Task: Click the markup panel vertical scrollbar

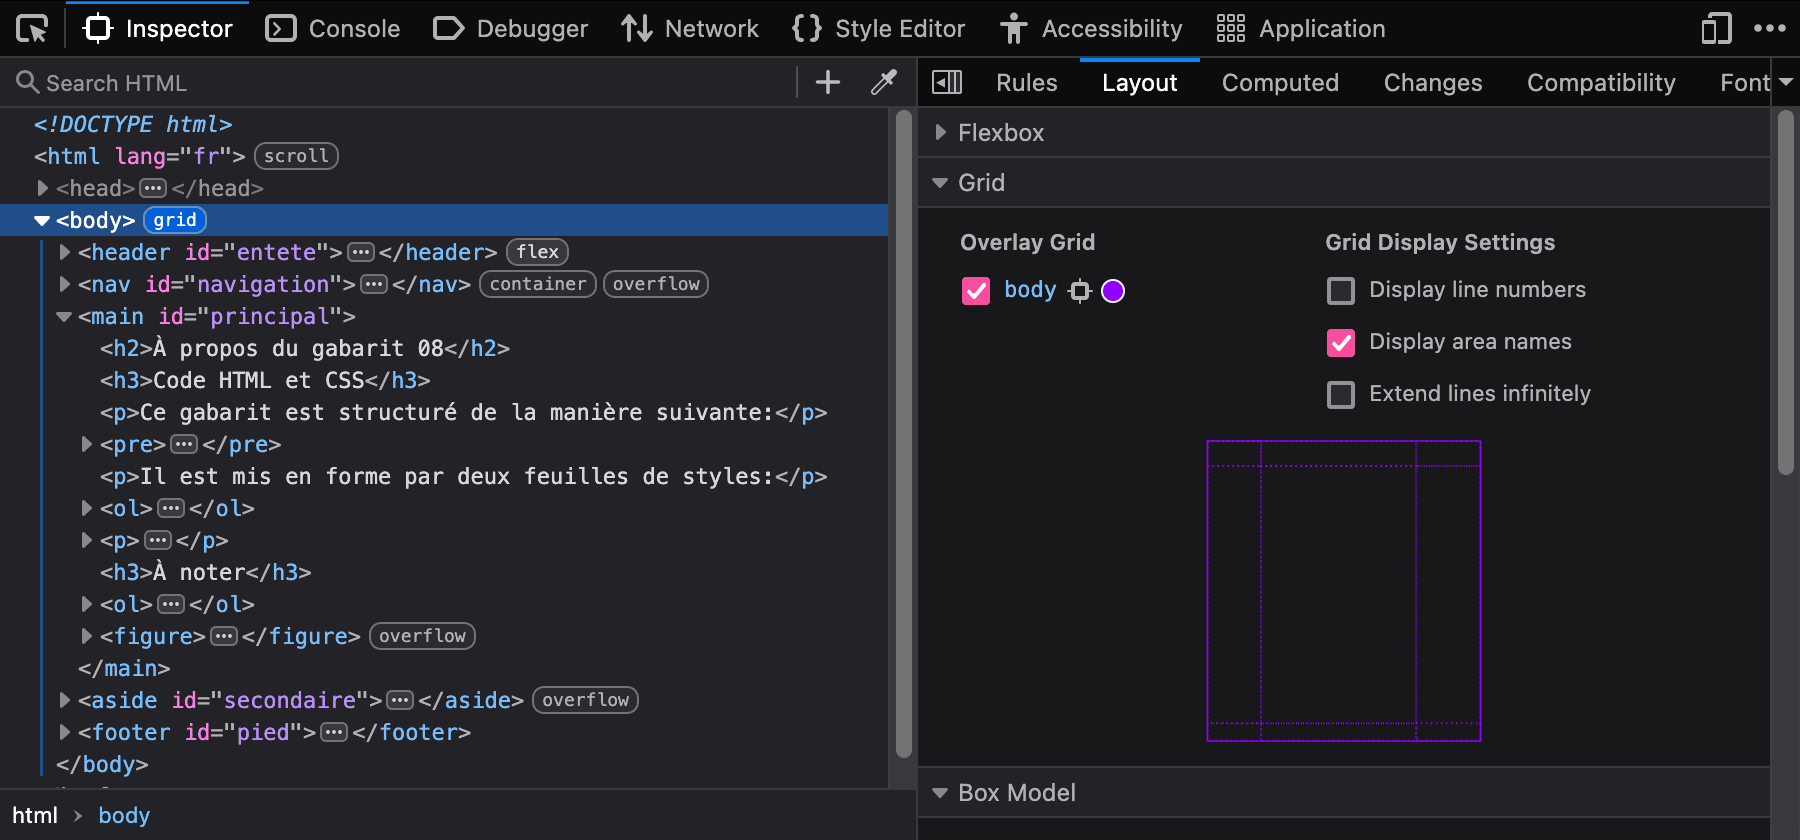Action: point(903,435)
